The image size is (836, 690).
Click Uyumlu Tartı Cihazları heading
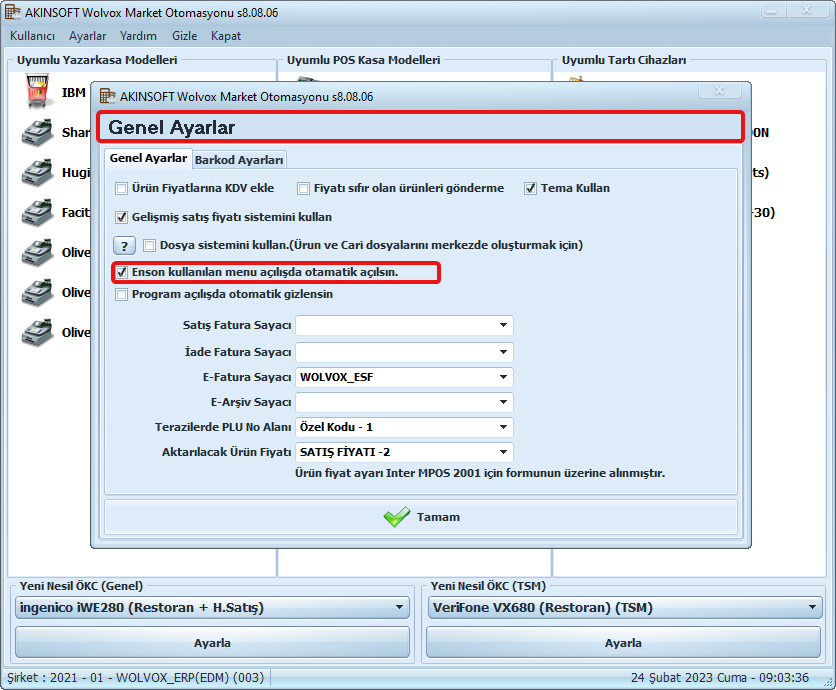pos(624,60)
